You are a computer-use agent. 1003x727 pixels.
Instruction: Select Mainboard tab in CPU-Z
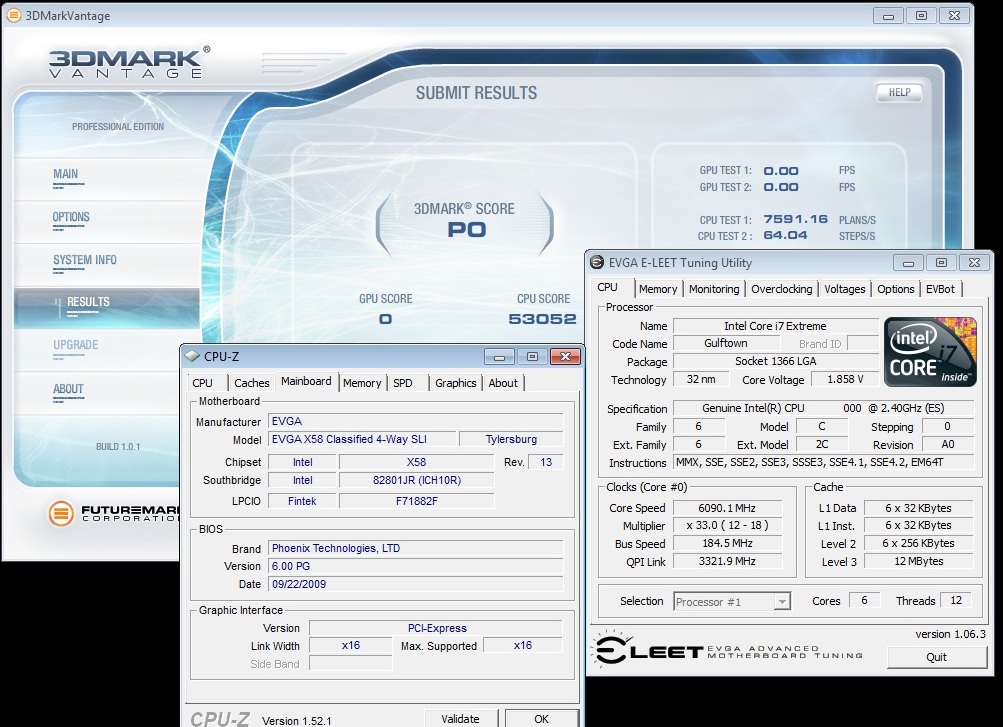[x=306, y=381]
